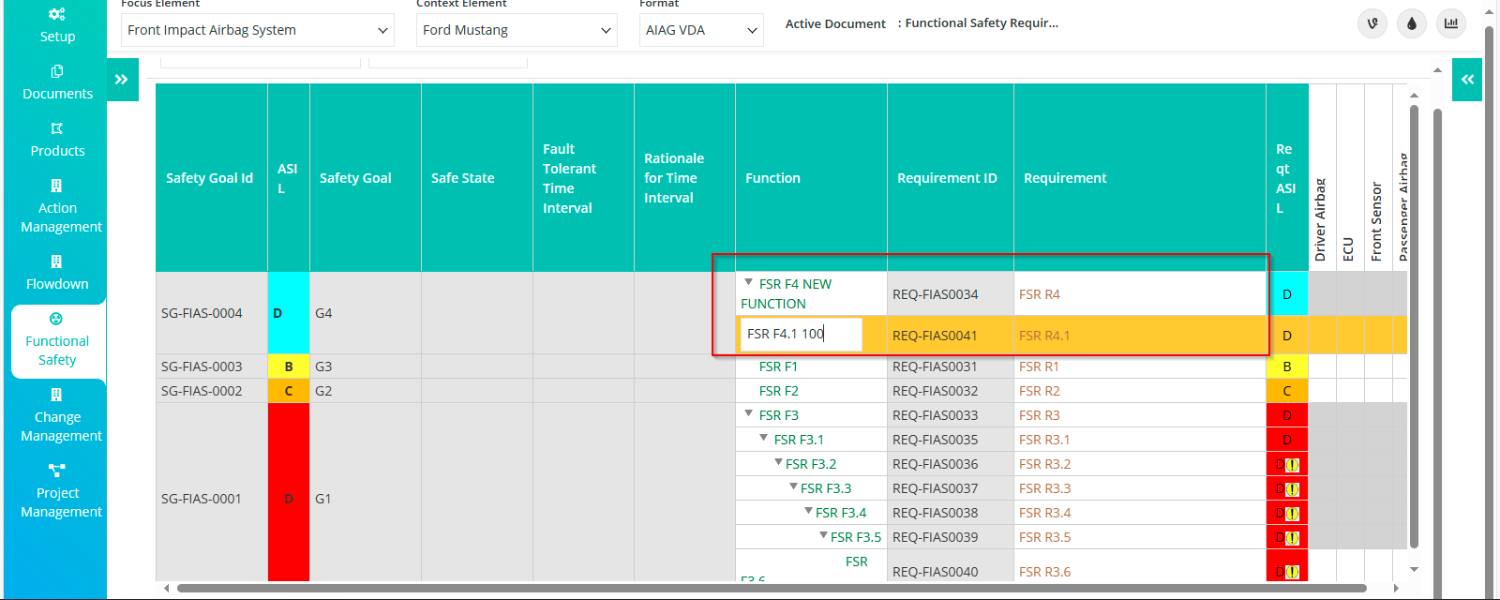Click warning icon in FSR R3.6 row
1500x600 pixels.
[1292, 572]
